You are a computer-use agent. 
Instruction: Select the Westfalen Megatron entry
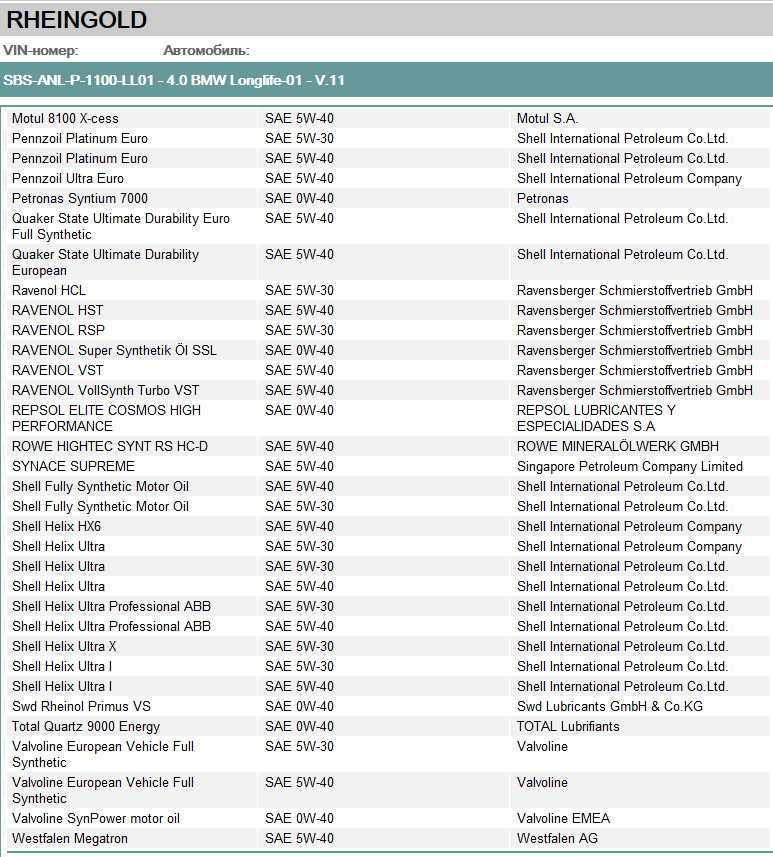[x=70, y=838]
